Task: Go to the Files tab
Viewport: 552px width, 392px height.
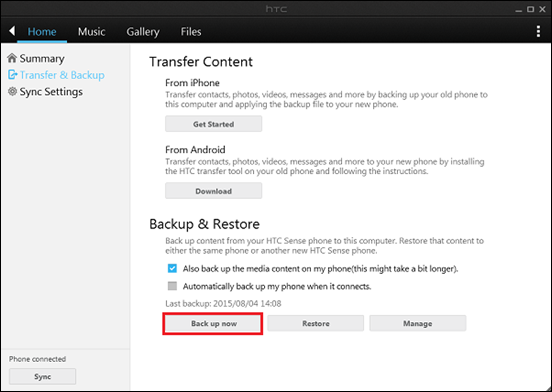Action: 191,32
